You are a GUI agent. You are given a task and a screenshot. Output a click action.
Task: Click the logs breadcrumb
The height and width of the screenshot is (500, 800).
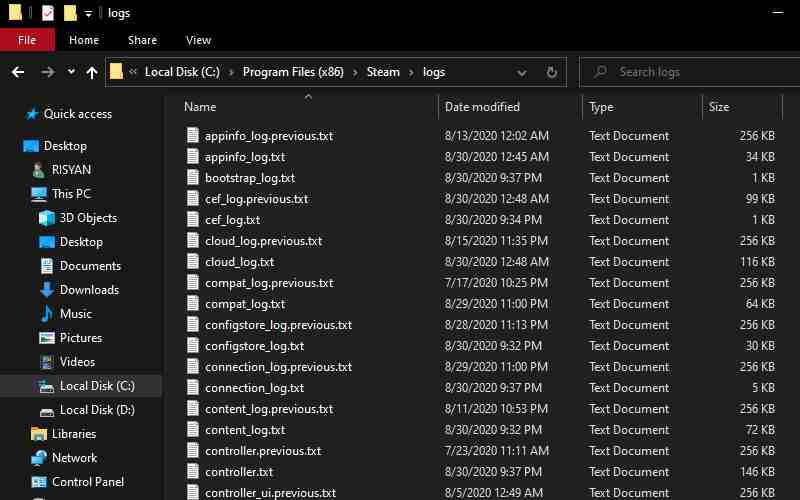tap(434, 72)
